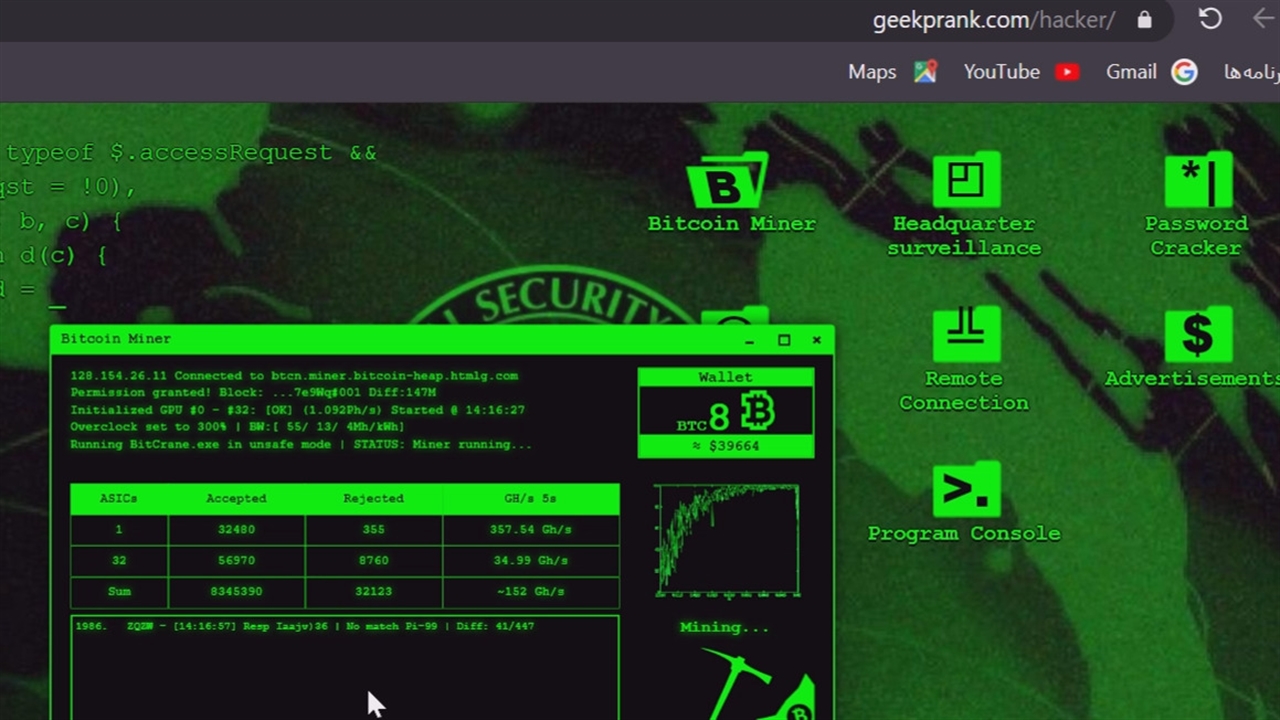Screen dimensions: 1280x720
Task: Click the Bitcoin Miner window title bar
Action: coord(400,339)
